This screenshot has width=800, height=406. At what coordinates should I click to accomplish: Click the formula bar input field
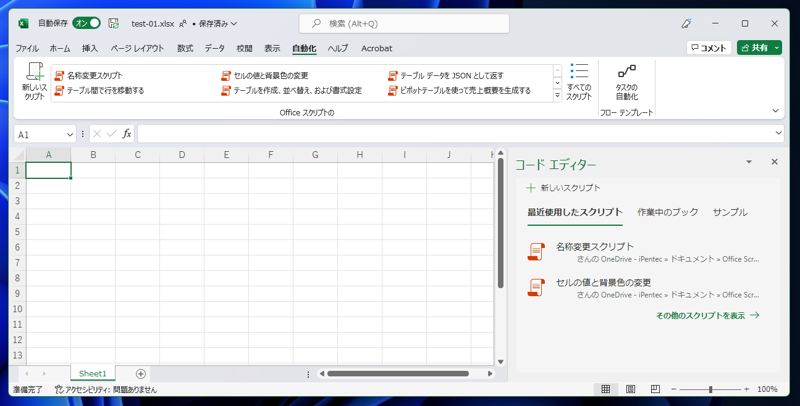click(x=454, y=134)
